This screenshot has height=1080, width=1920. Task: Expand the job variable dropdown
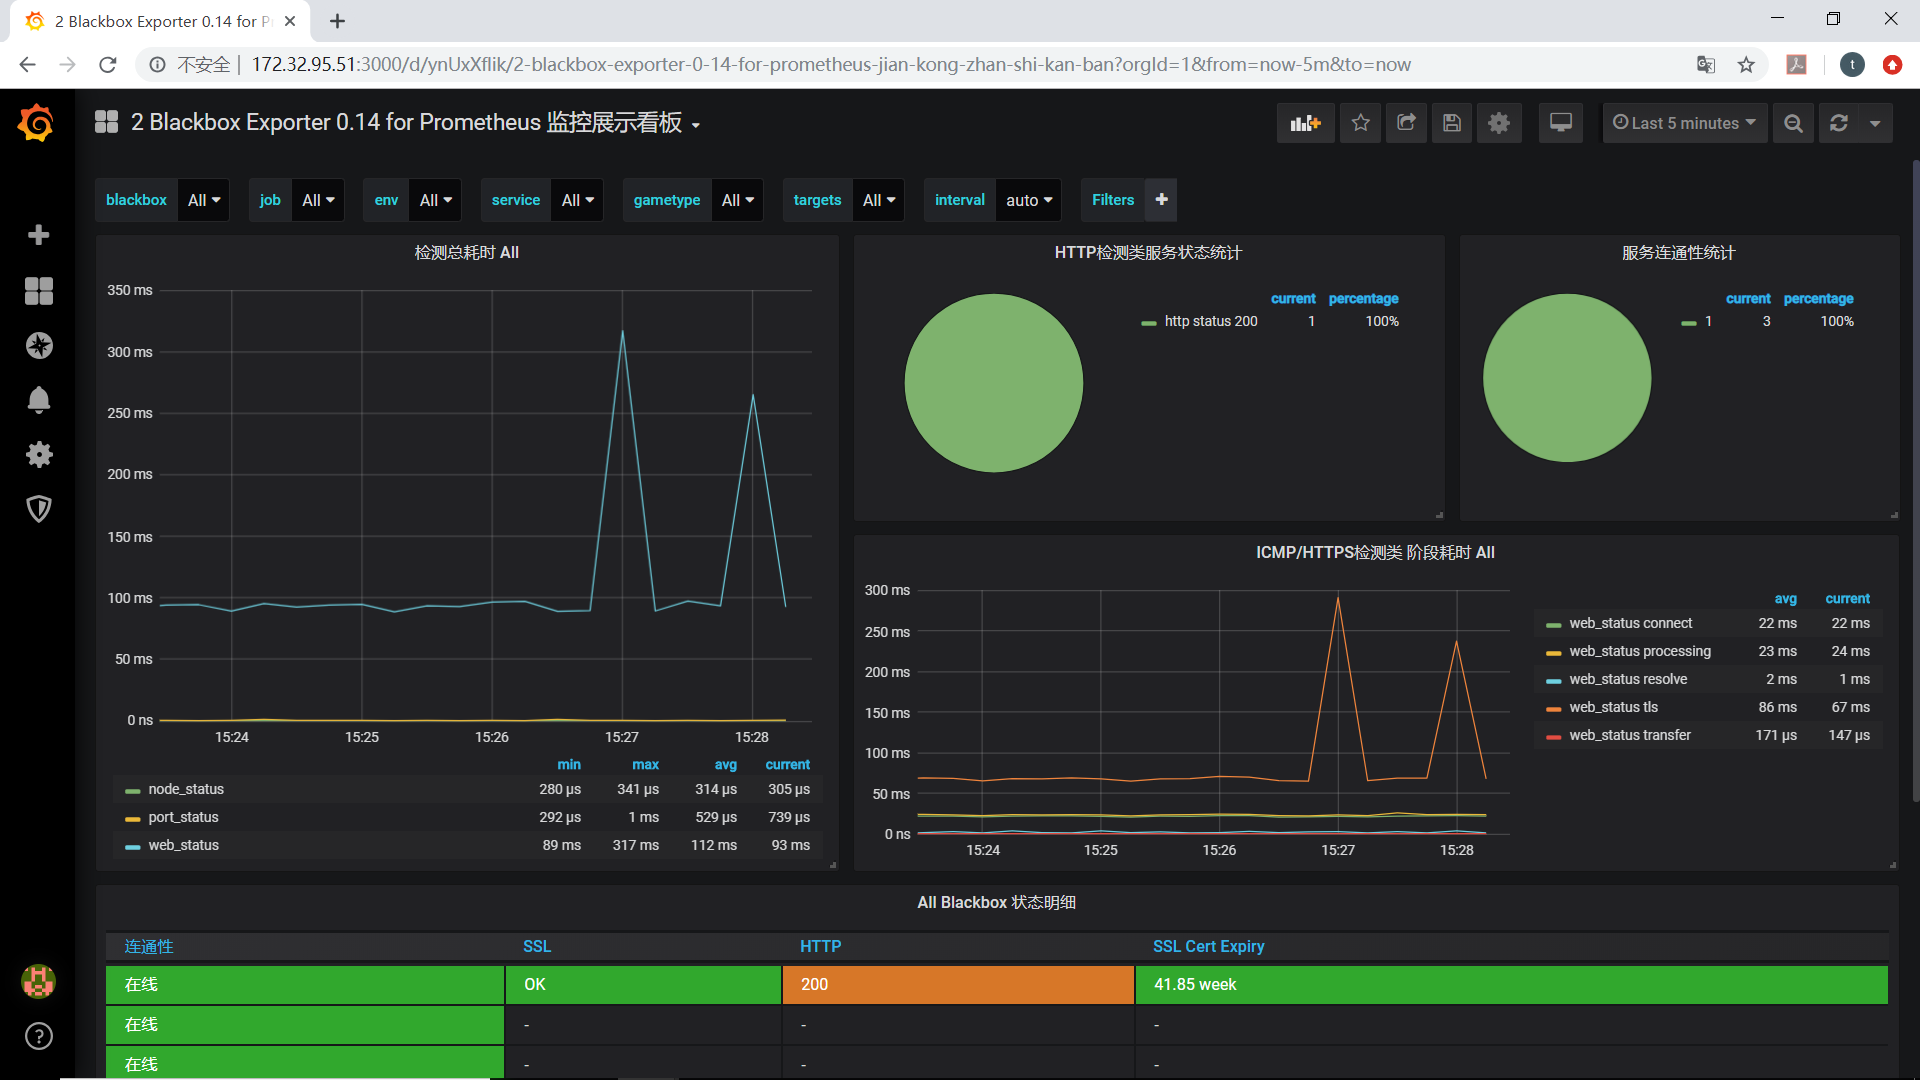[318, 200]
